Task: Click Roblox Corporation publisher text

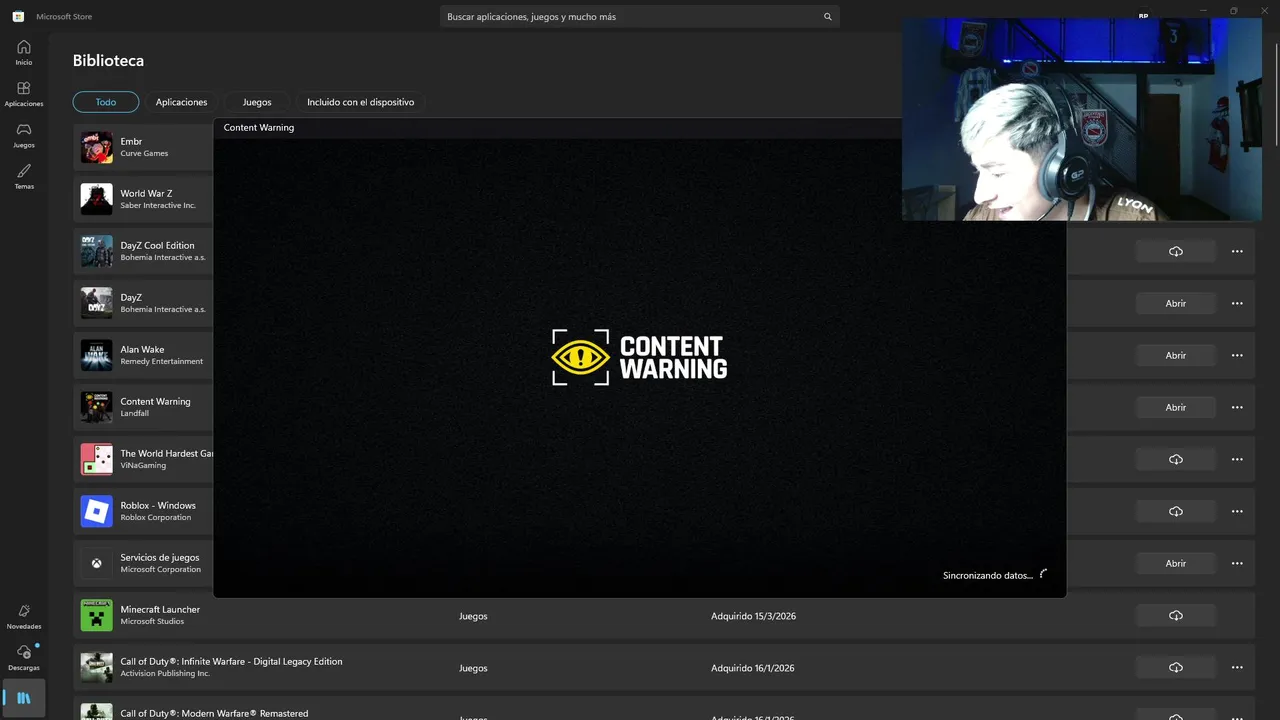Action: (x=158, y=518)
